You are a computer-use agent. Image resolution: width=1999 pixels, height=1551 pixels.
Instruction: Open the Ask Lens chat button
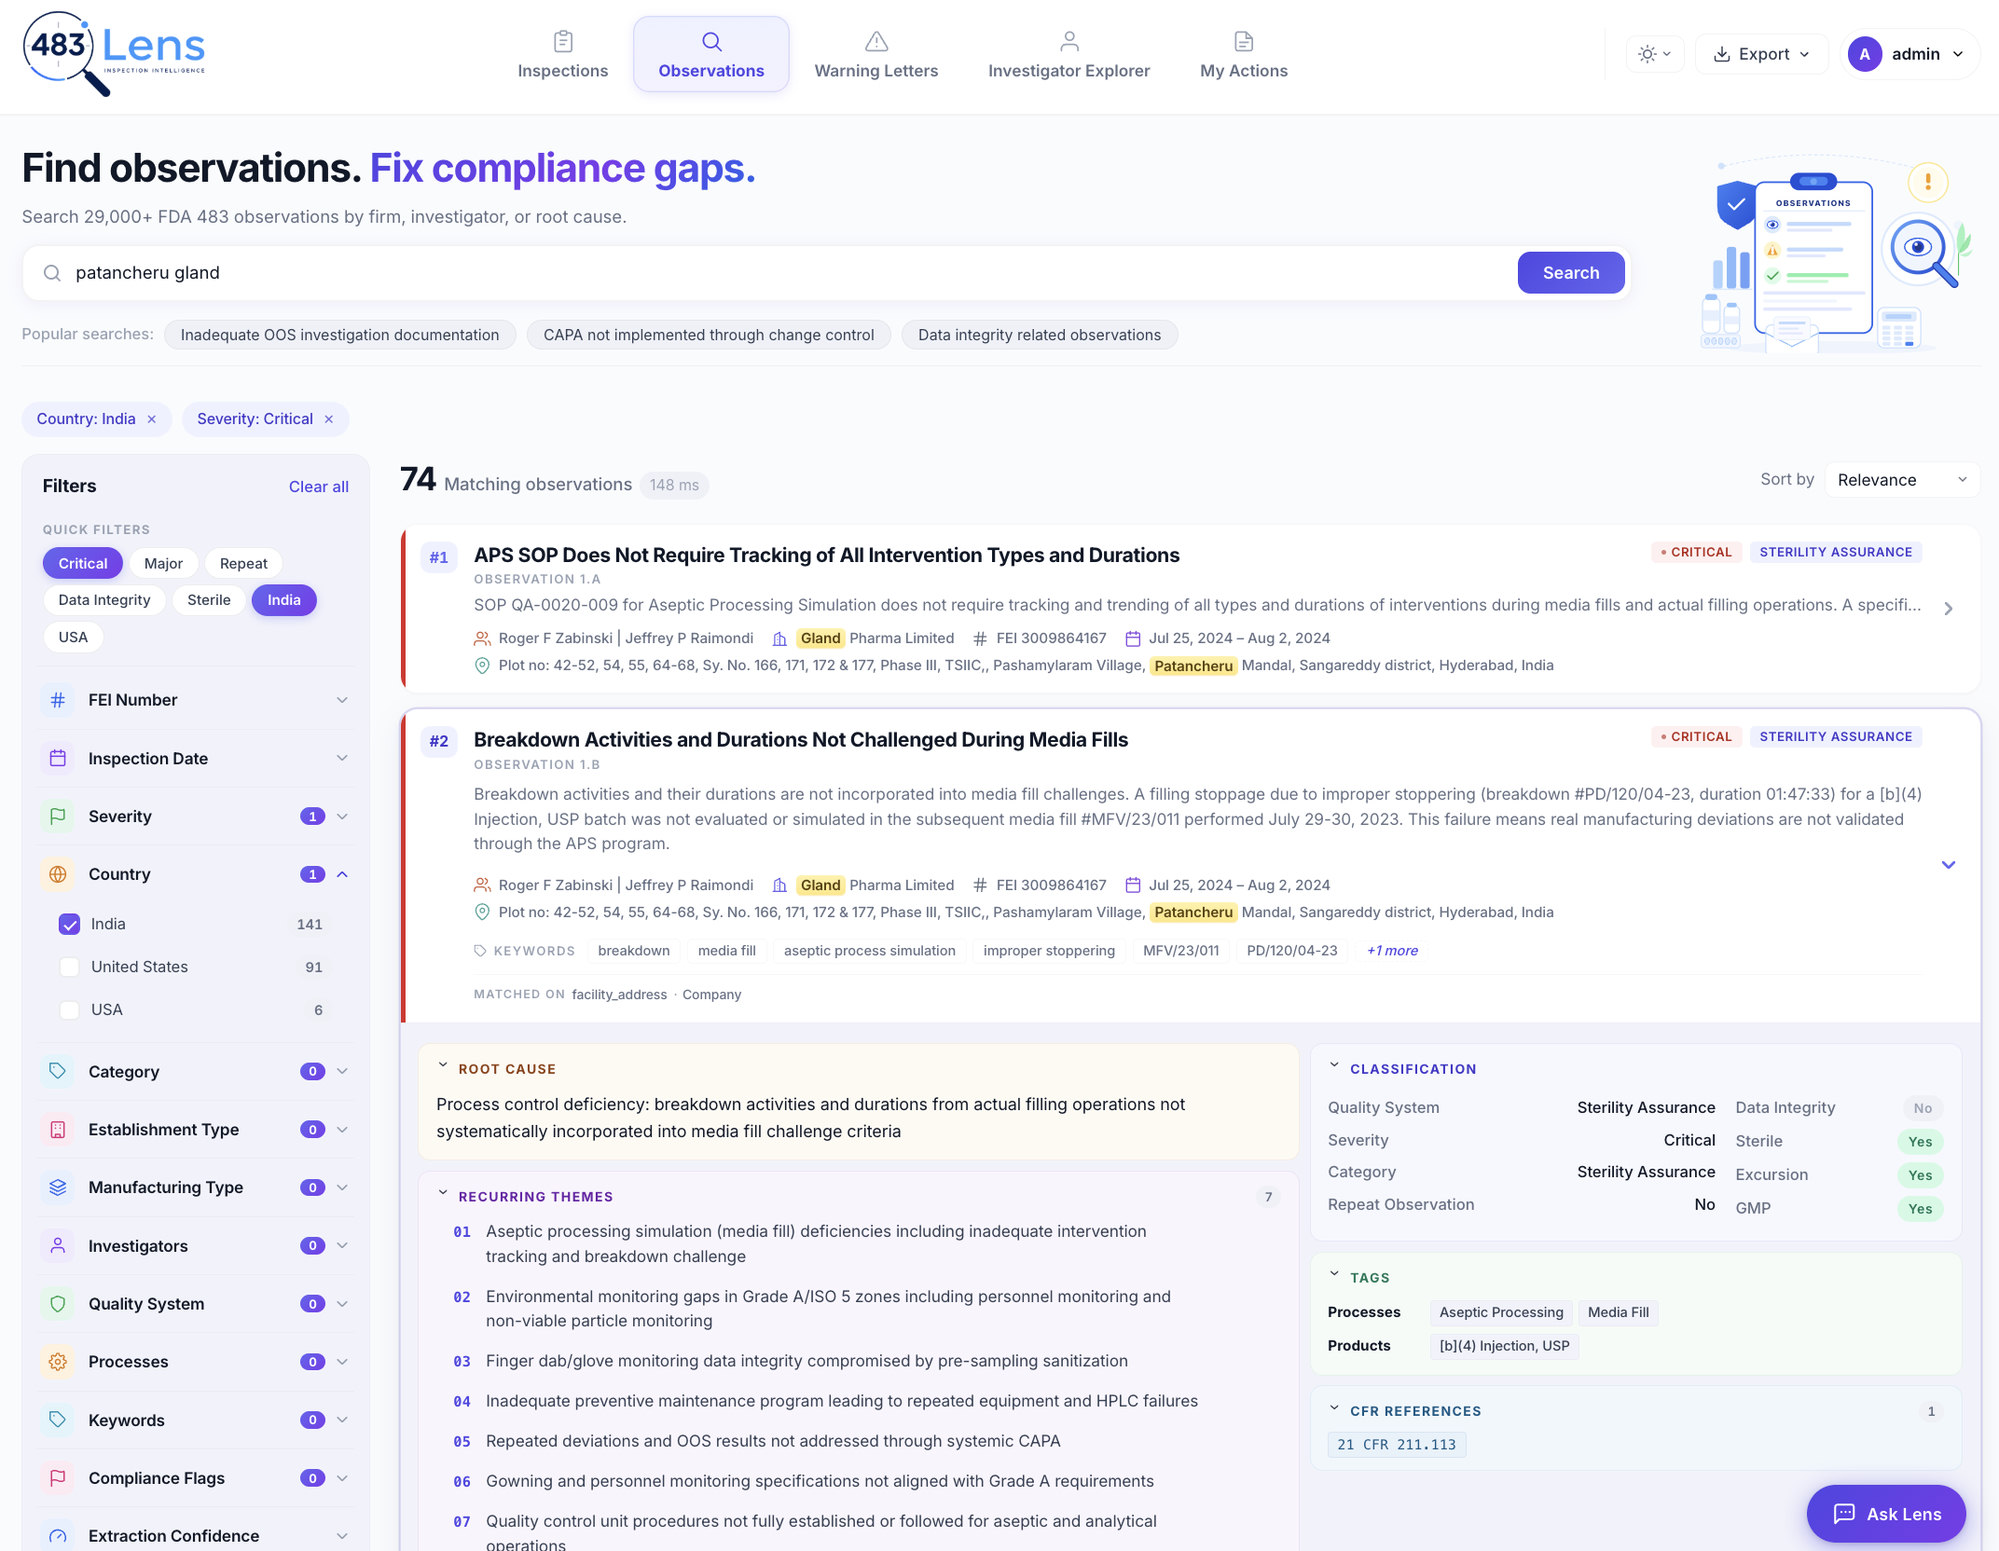coord(1886,1514)
